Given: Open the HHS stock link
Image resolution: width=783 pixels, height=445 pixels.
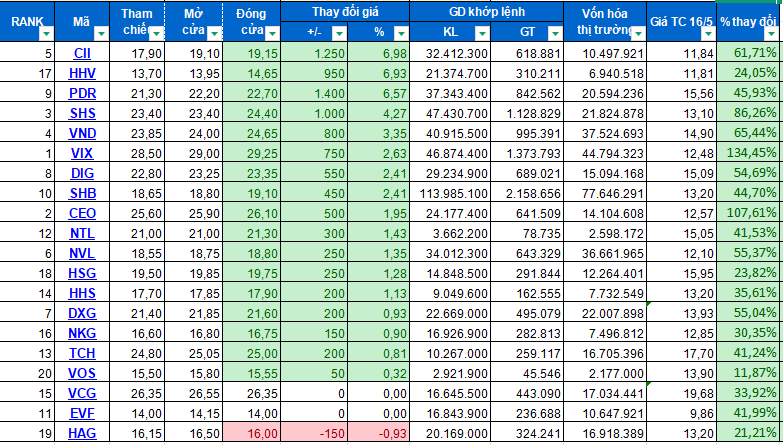Looking at the screenshot, I should [x=82, y=293].
